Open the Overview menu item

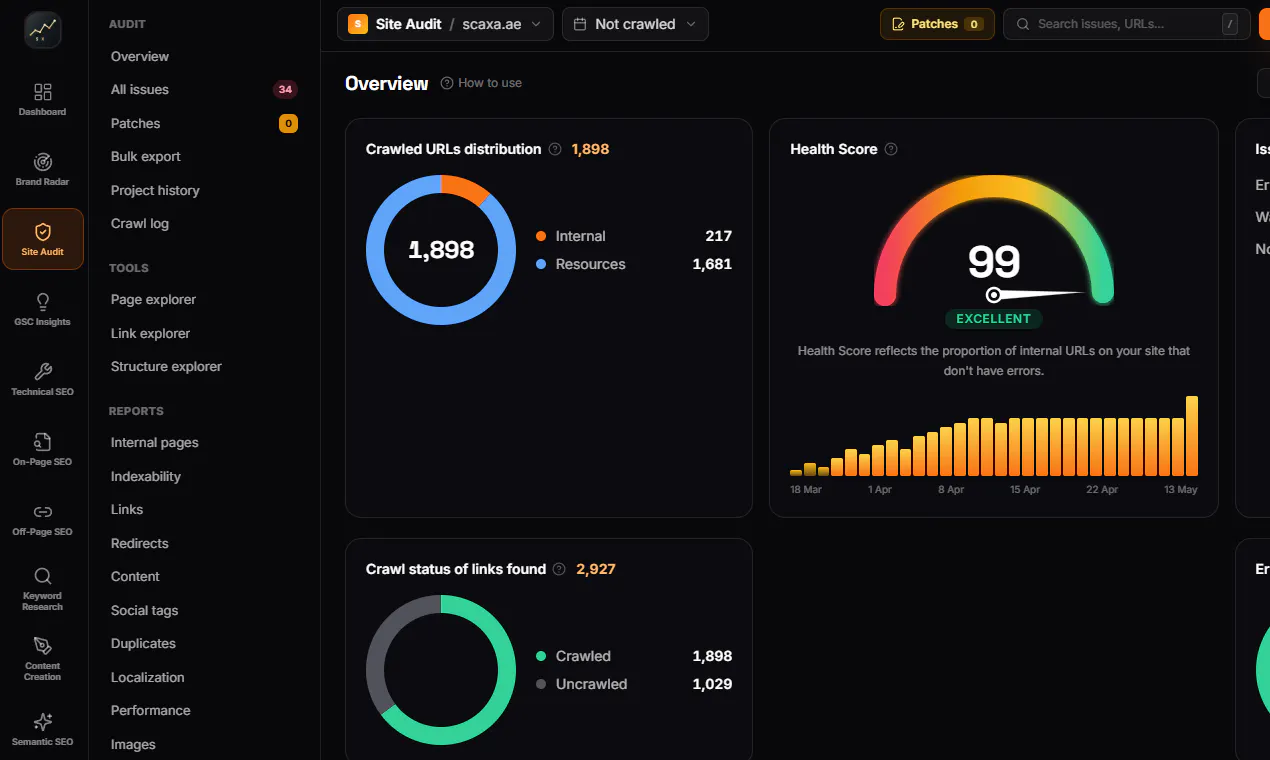point(140,56)
